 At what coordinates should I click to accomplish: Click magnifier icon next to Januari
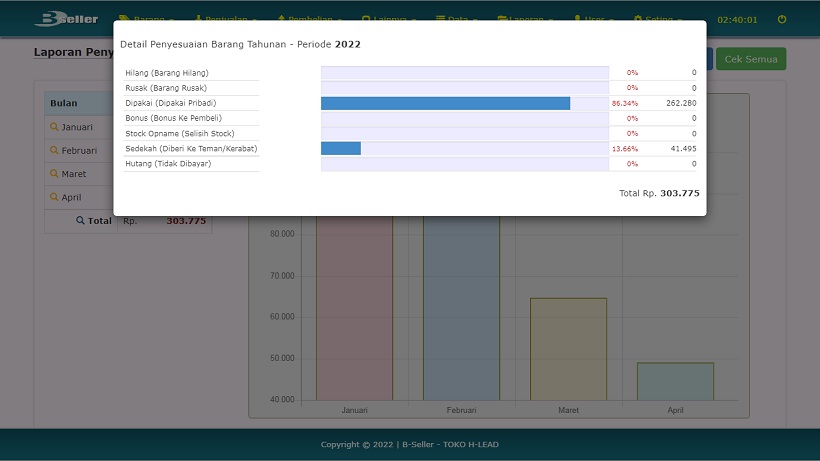[54, 127]
